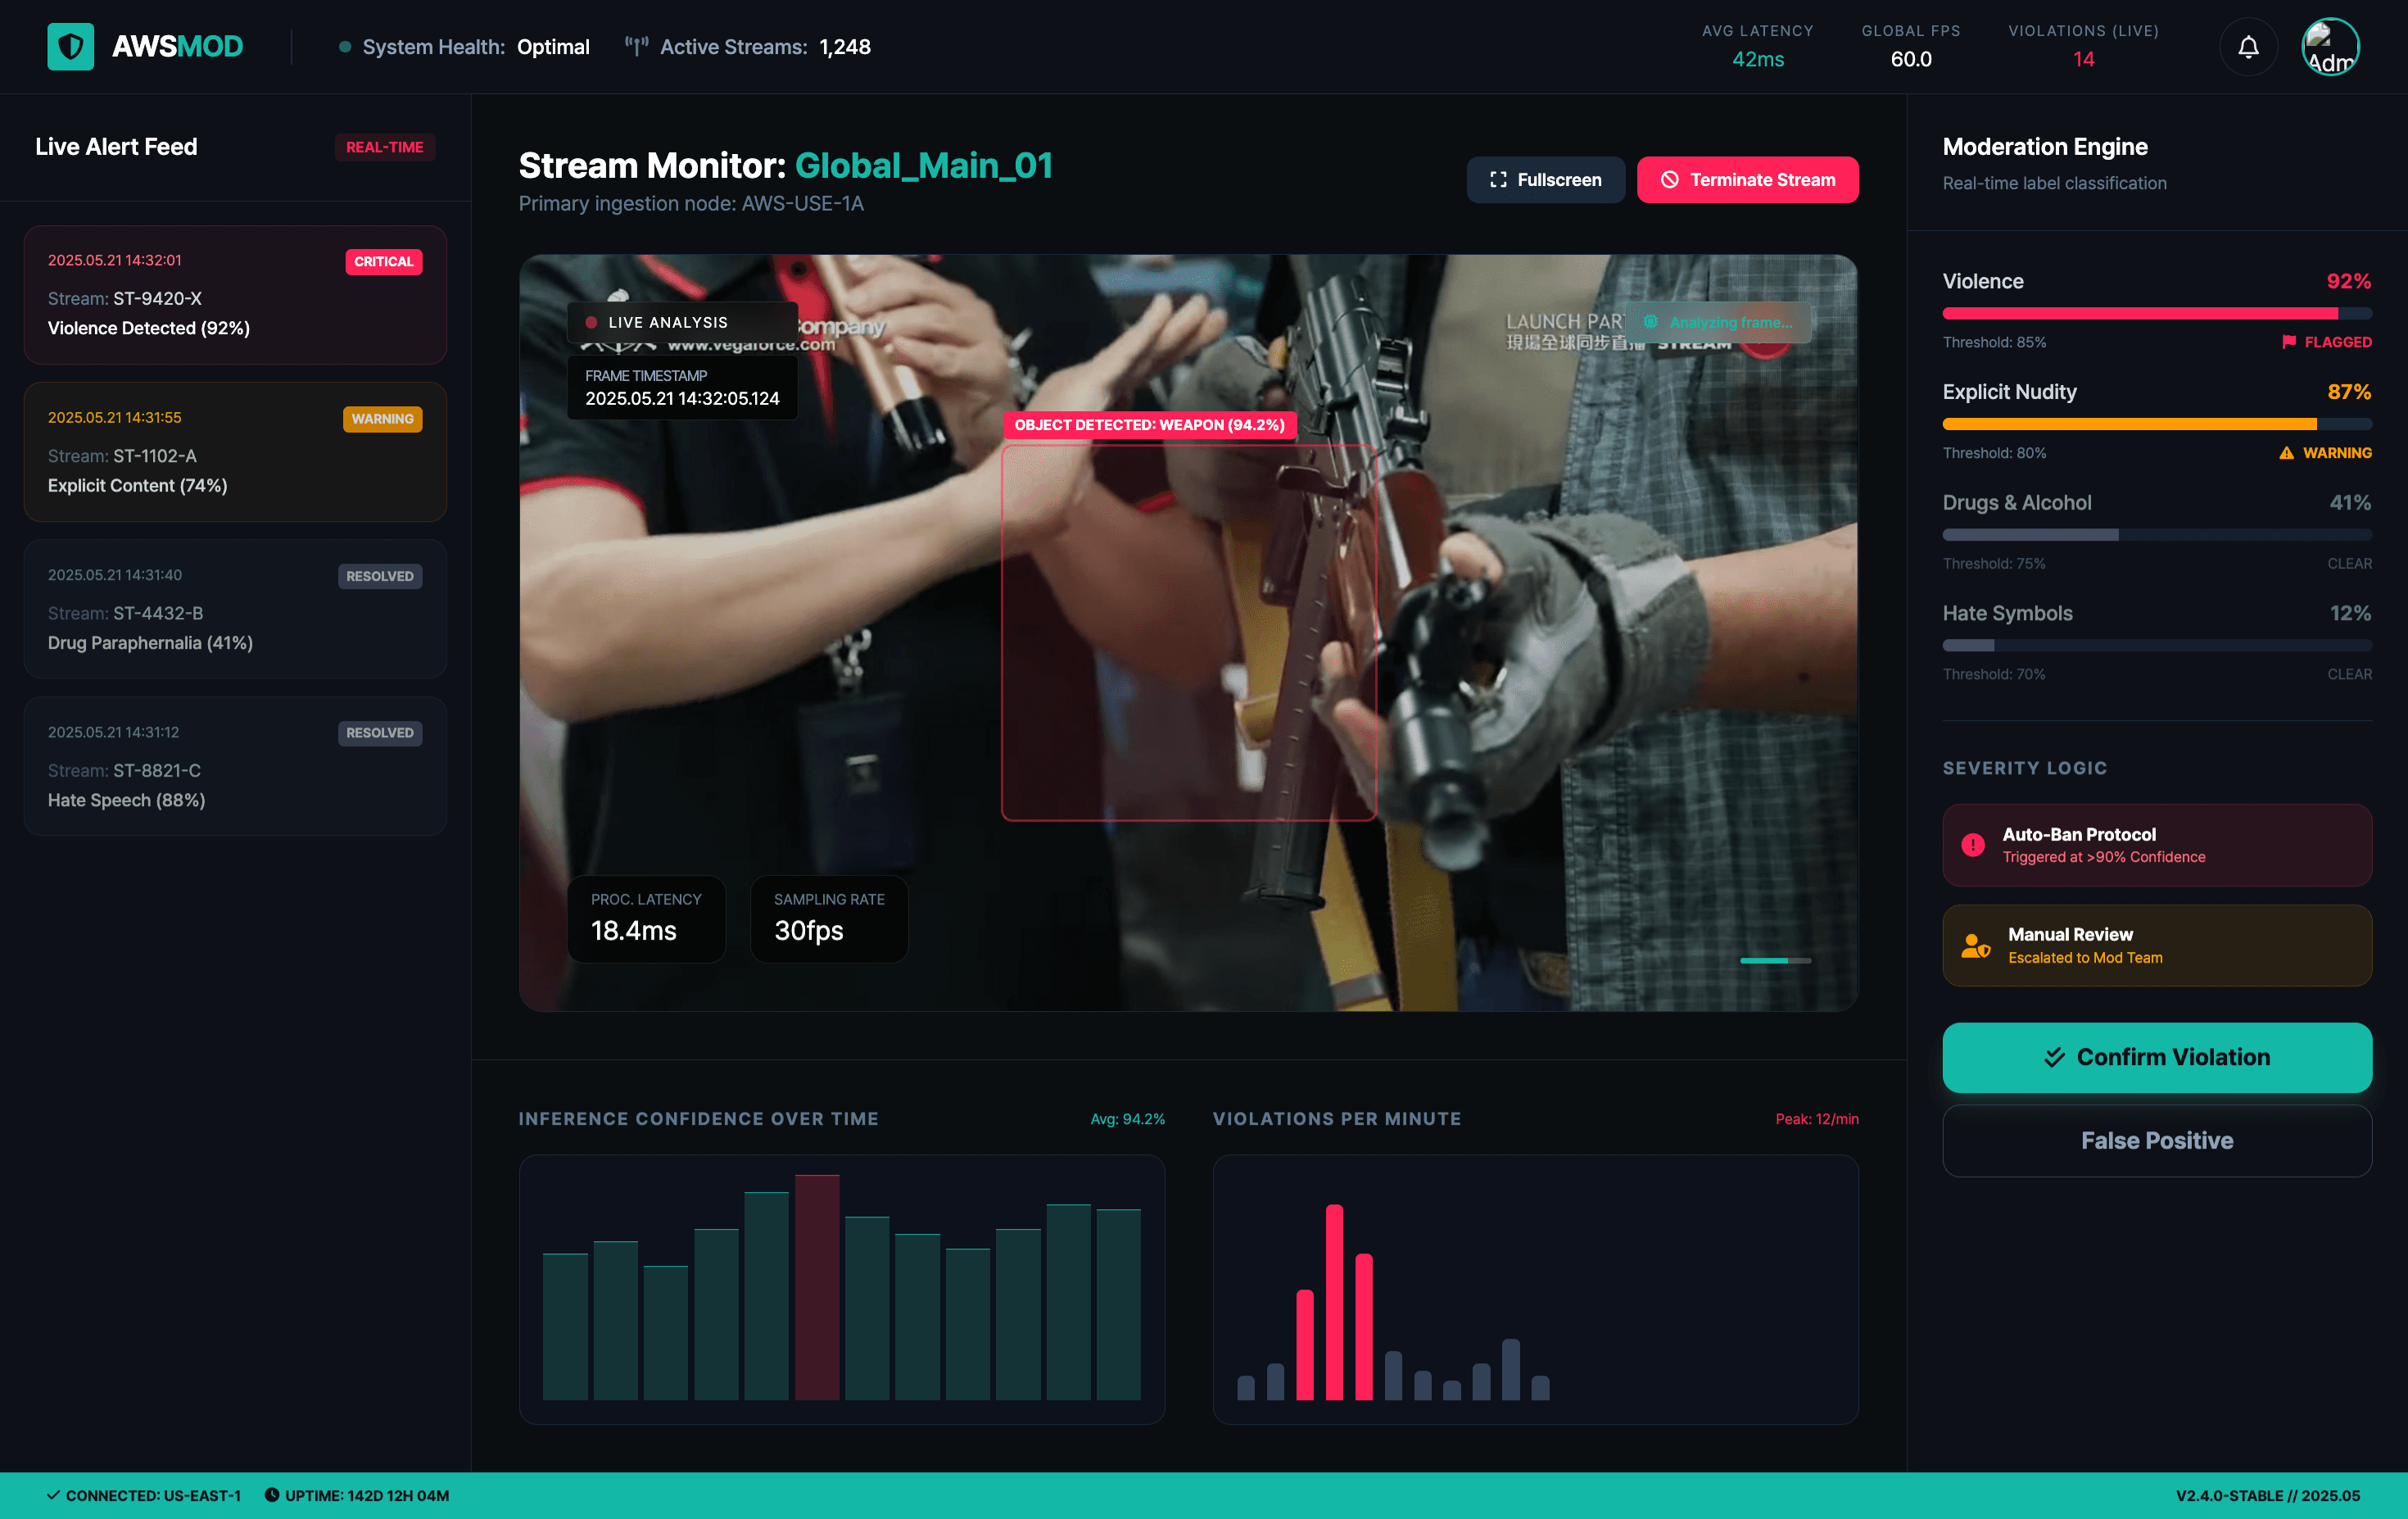
Task: Click the active streams signal icon
Action: tap(637, 44)
